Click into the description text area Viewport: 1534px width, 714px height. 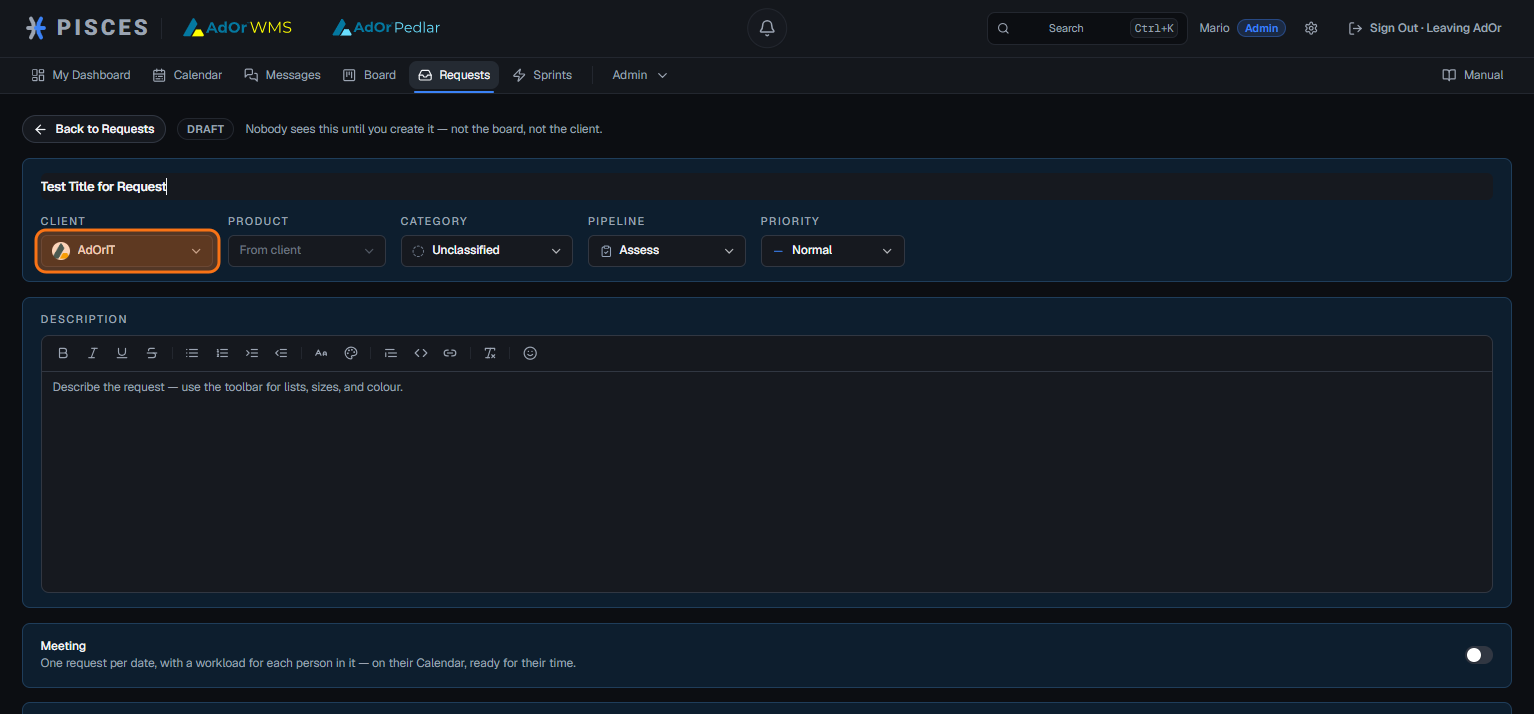coord(767,481)
